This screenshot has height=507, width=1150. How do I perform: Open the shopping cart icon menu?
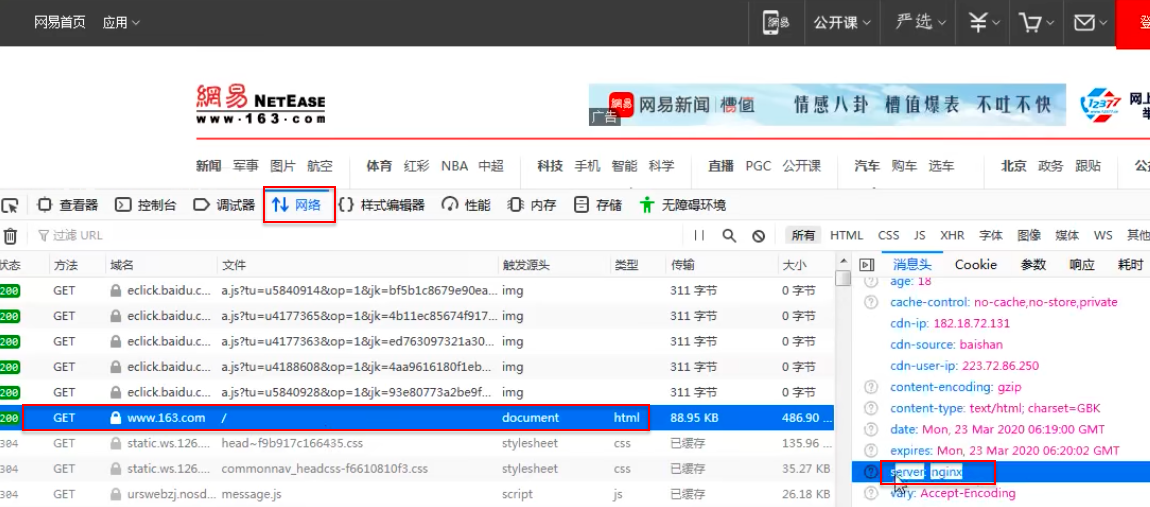[x=1037, y=23]
